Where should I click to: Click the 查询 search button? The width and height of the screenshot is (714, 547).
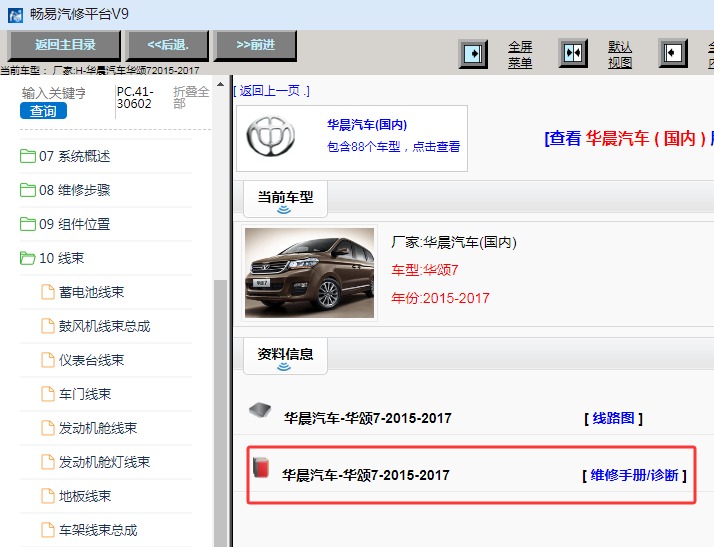[43, 111]
